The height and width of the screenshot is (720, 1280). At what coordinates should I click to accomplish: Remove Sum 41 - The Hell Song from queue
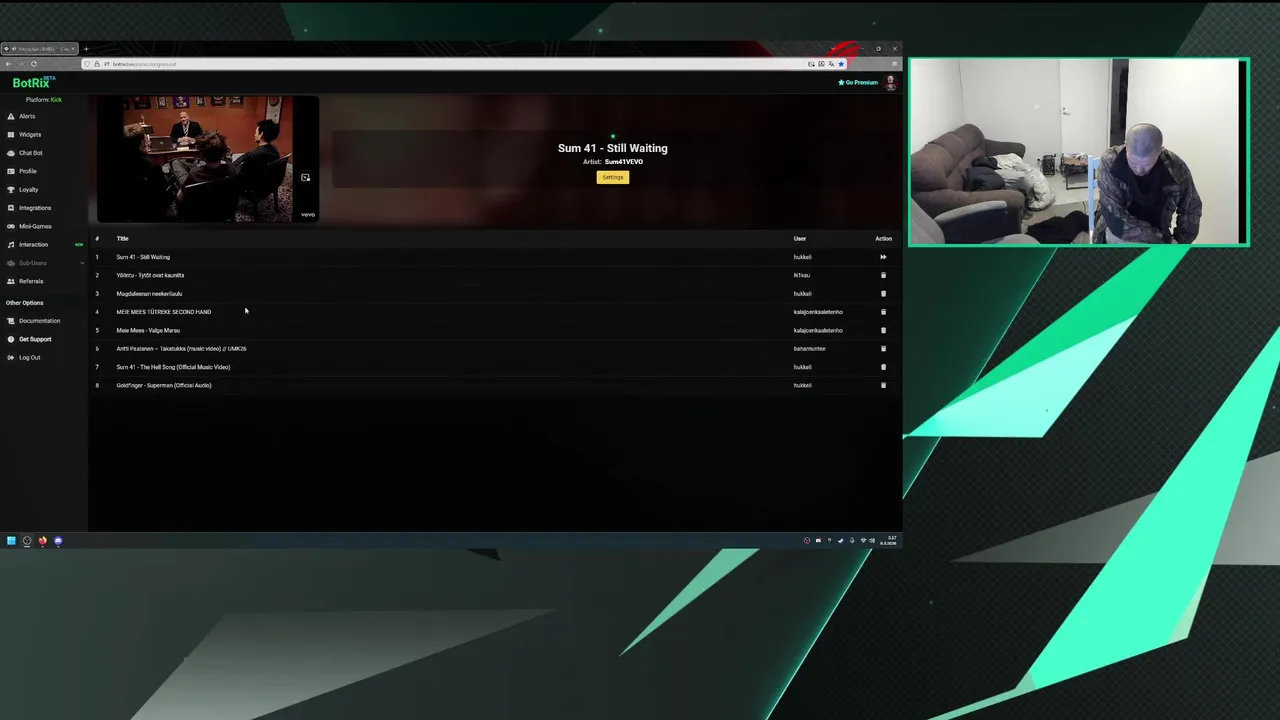[x=883, y=367]
